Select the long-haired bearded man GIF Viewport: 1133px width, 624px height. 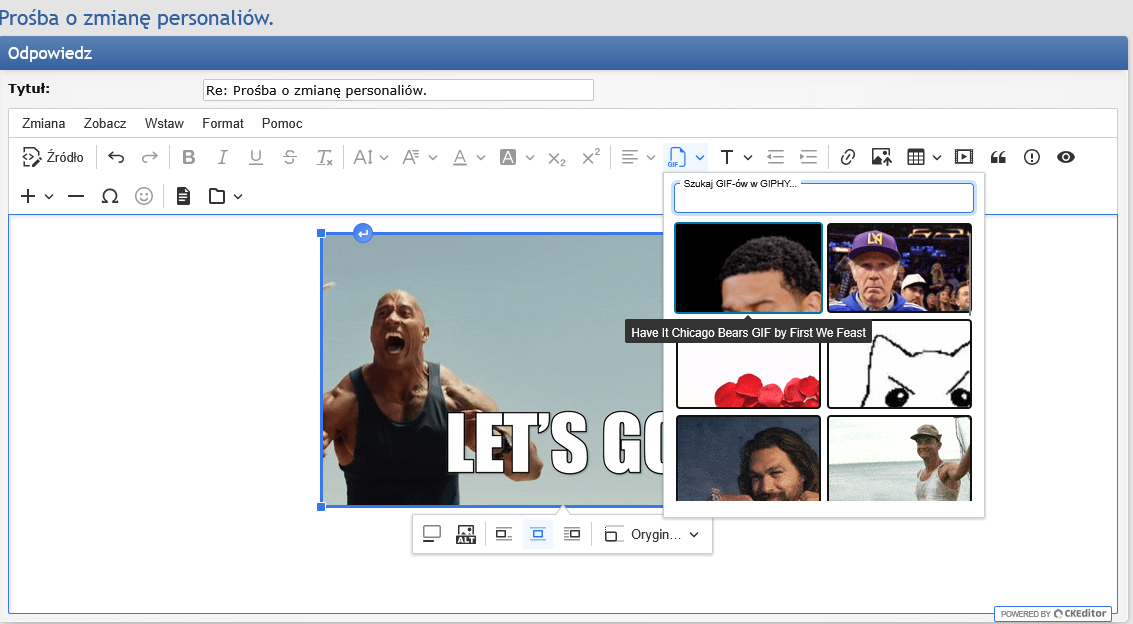[748, 458]
